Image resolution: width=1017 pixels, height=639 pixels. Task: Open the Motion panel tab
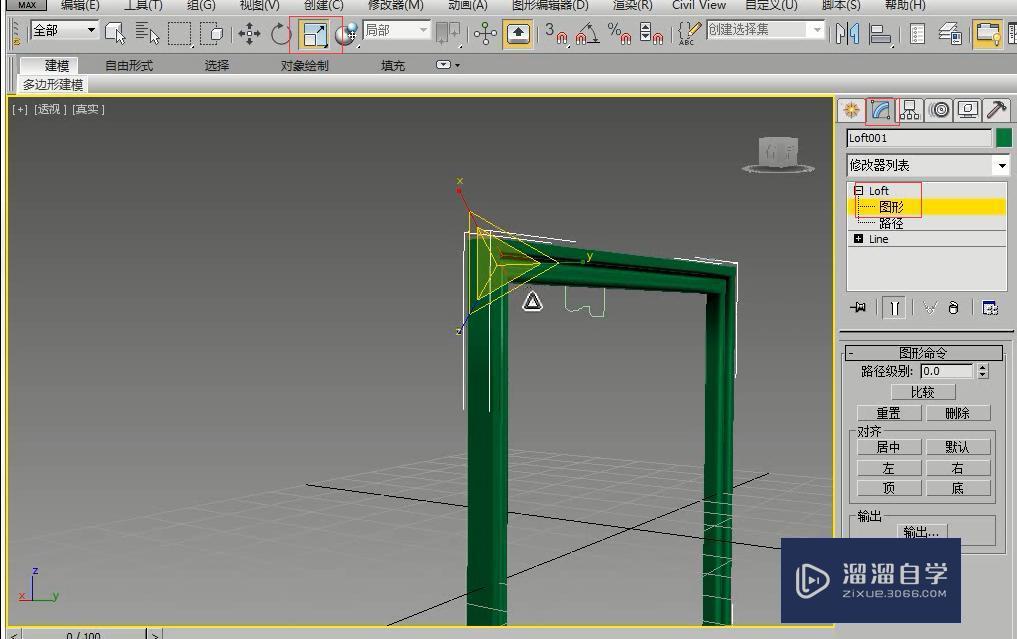pyautogui.click(x=938, y=110)
